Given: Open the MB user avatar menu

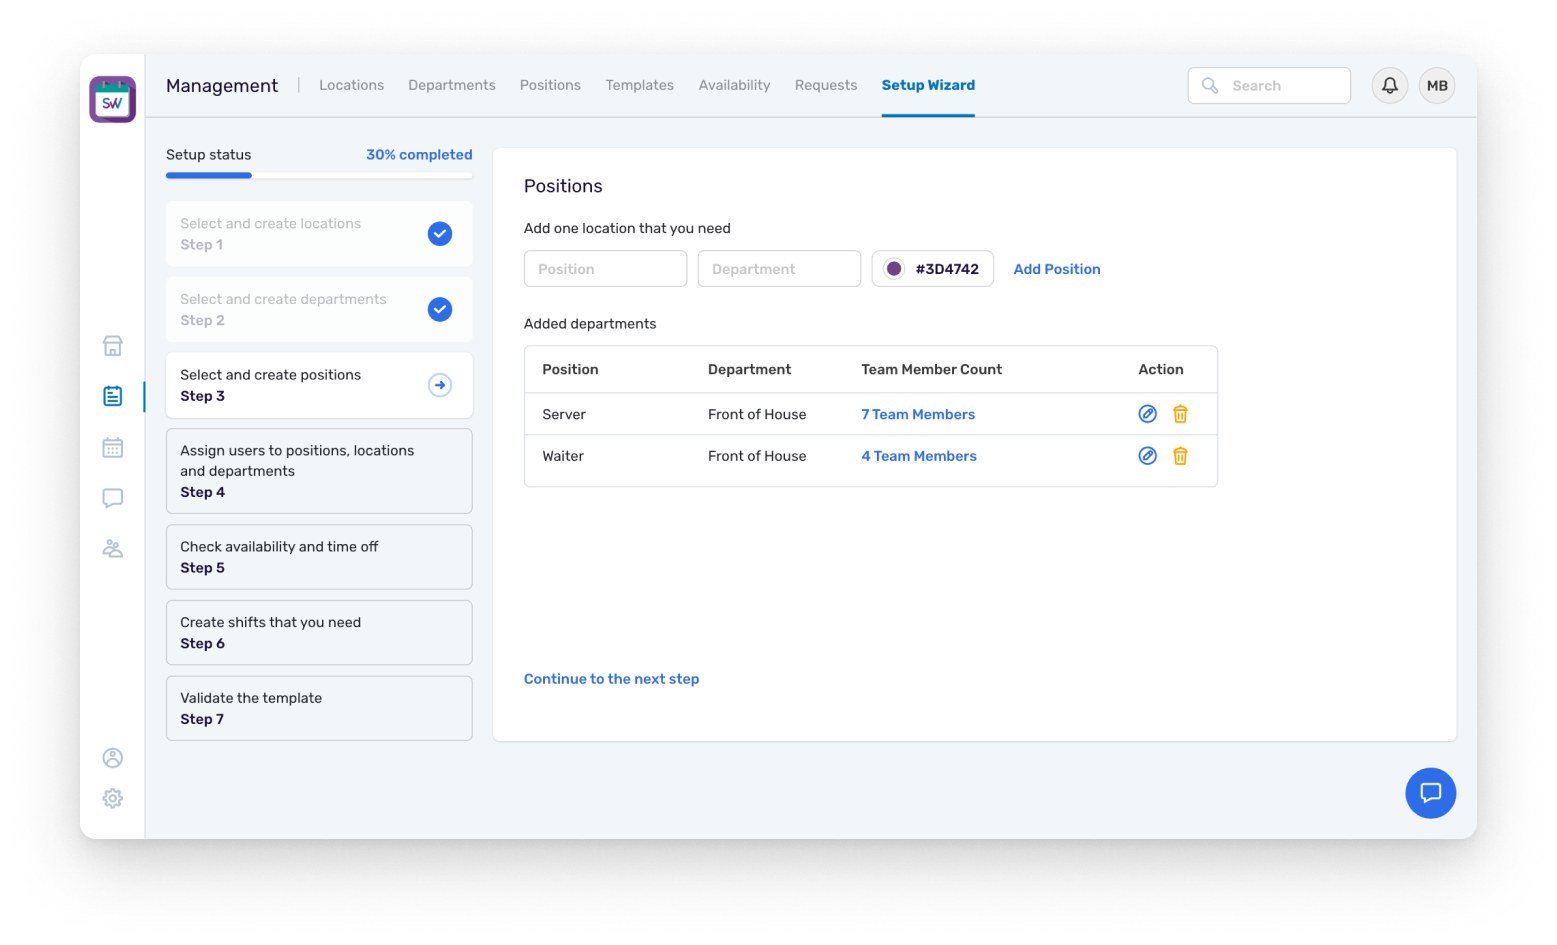Looking at the screenshot, I should (1437, 86).
